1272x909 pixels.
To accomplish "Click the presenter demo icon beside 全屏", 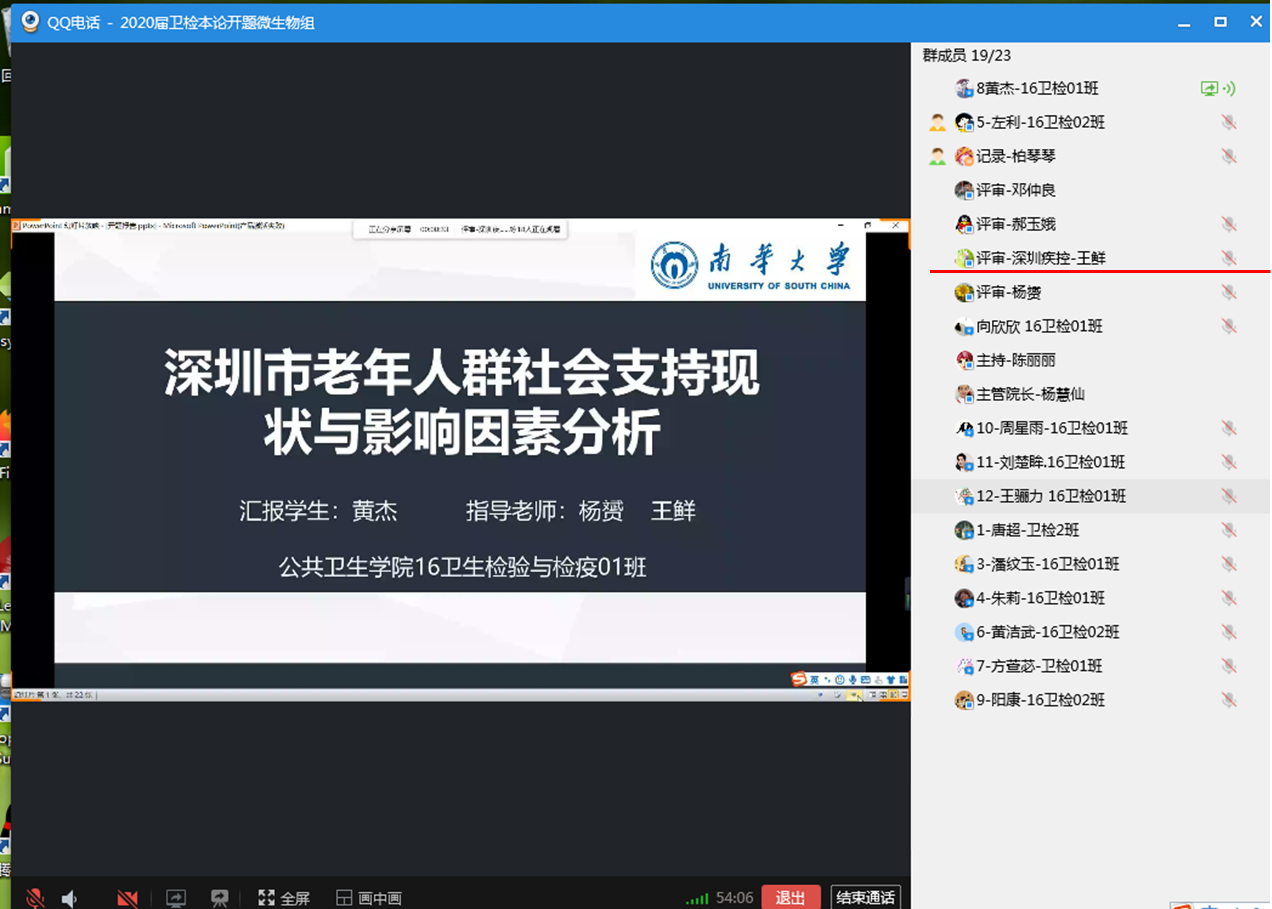I will pos(220,898).
